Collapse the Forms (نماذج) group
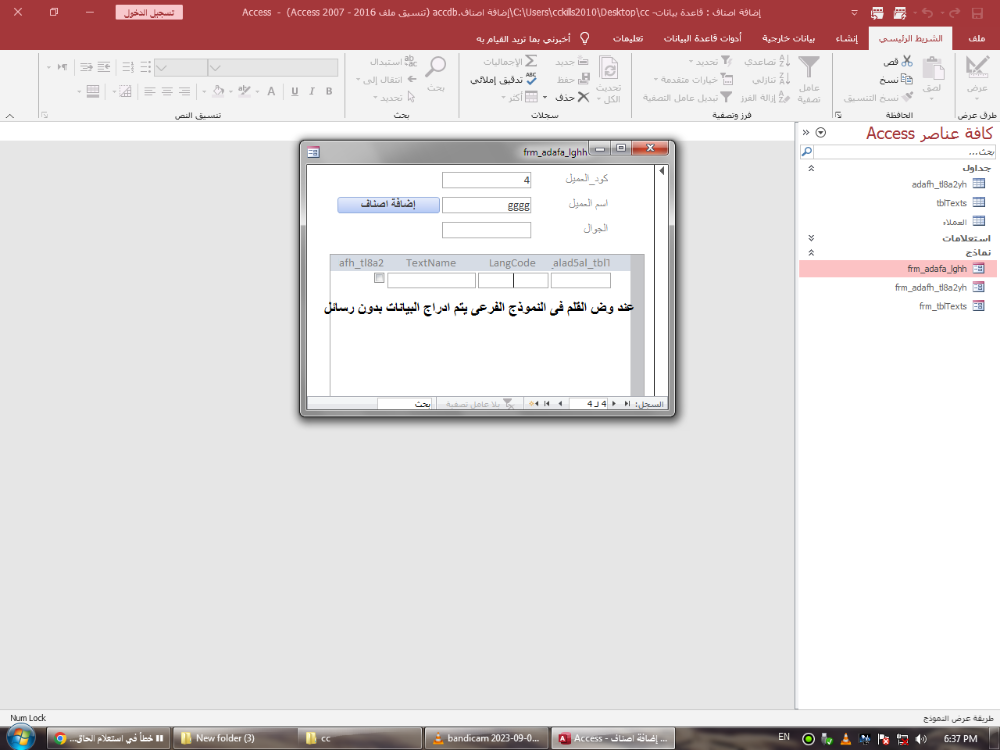Screen dimensions: 1000x750 tap(811, 253)
